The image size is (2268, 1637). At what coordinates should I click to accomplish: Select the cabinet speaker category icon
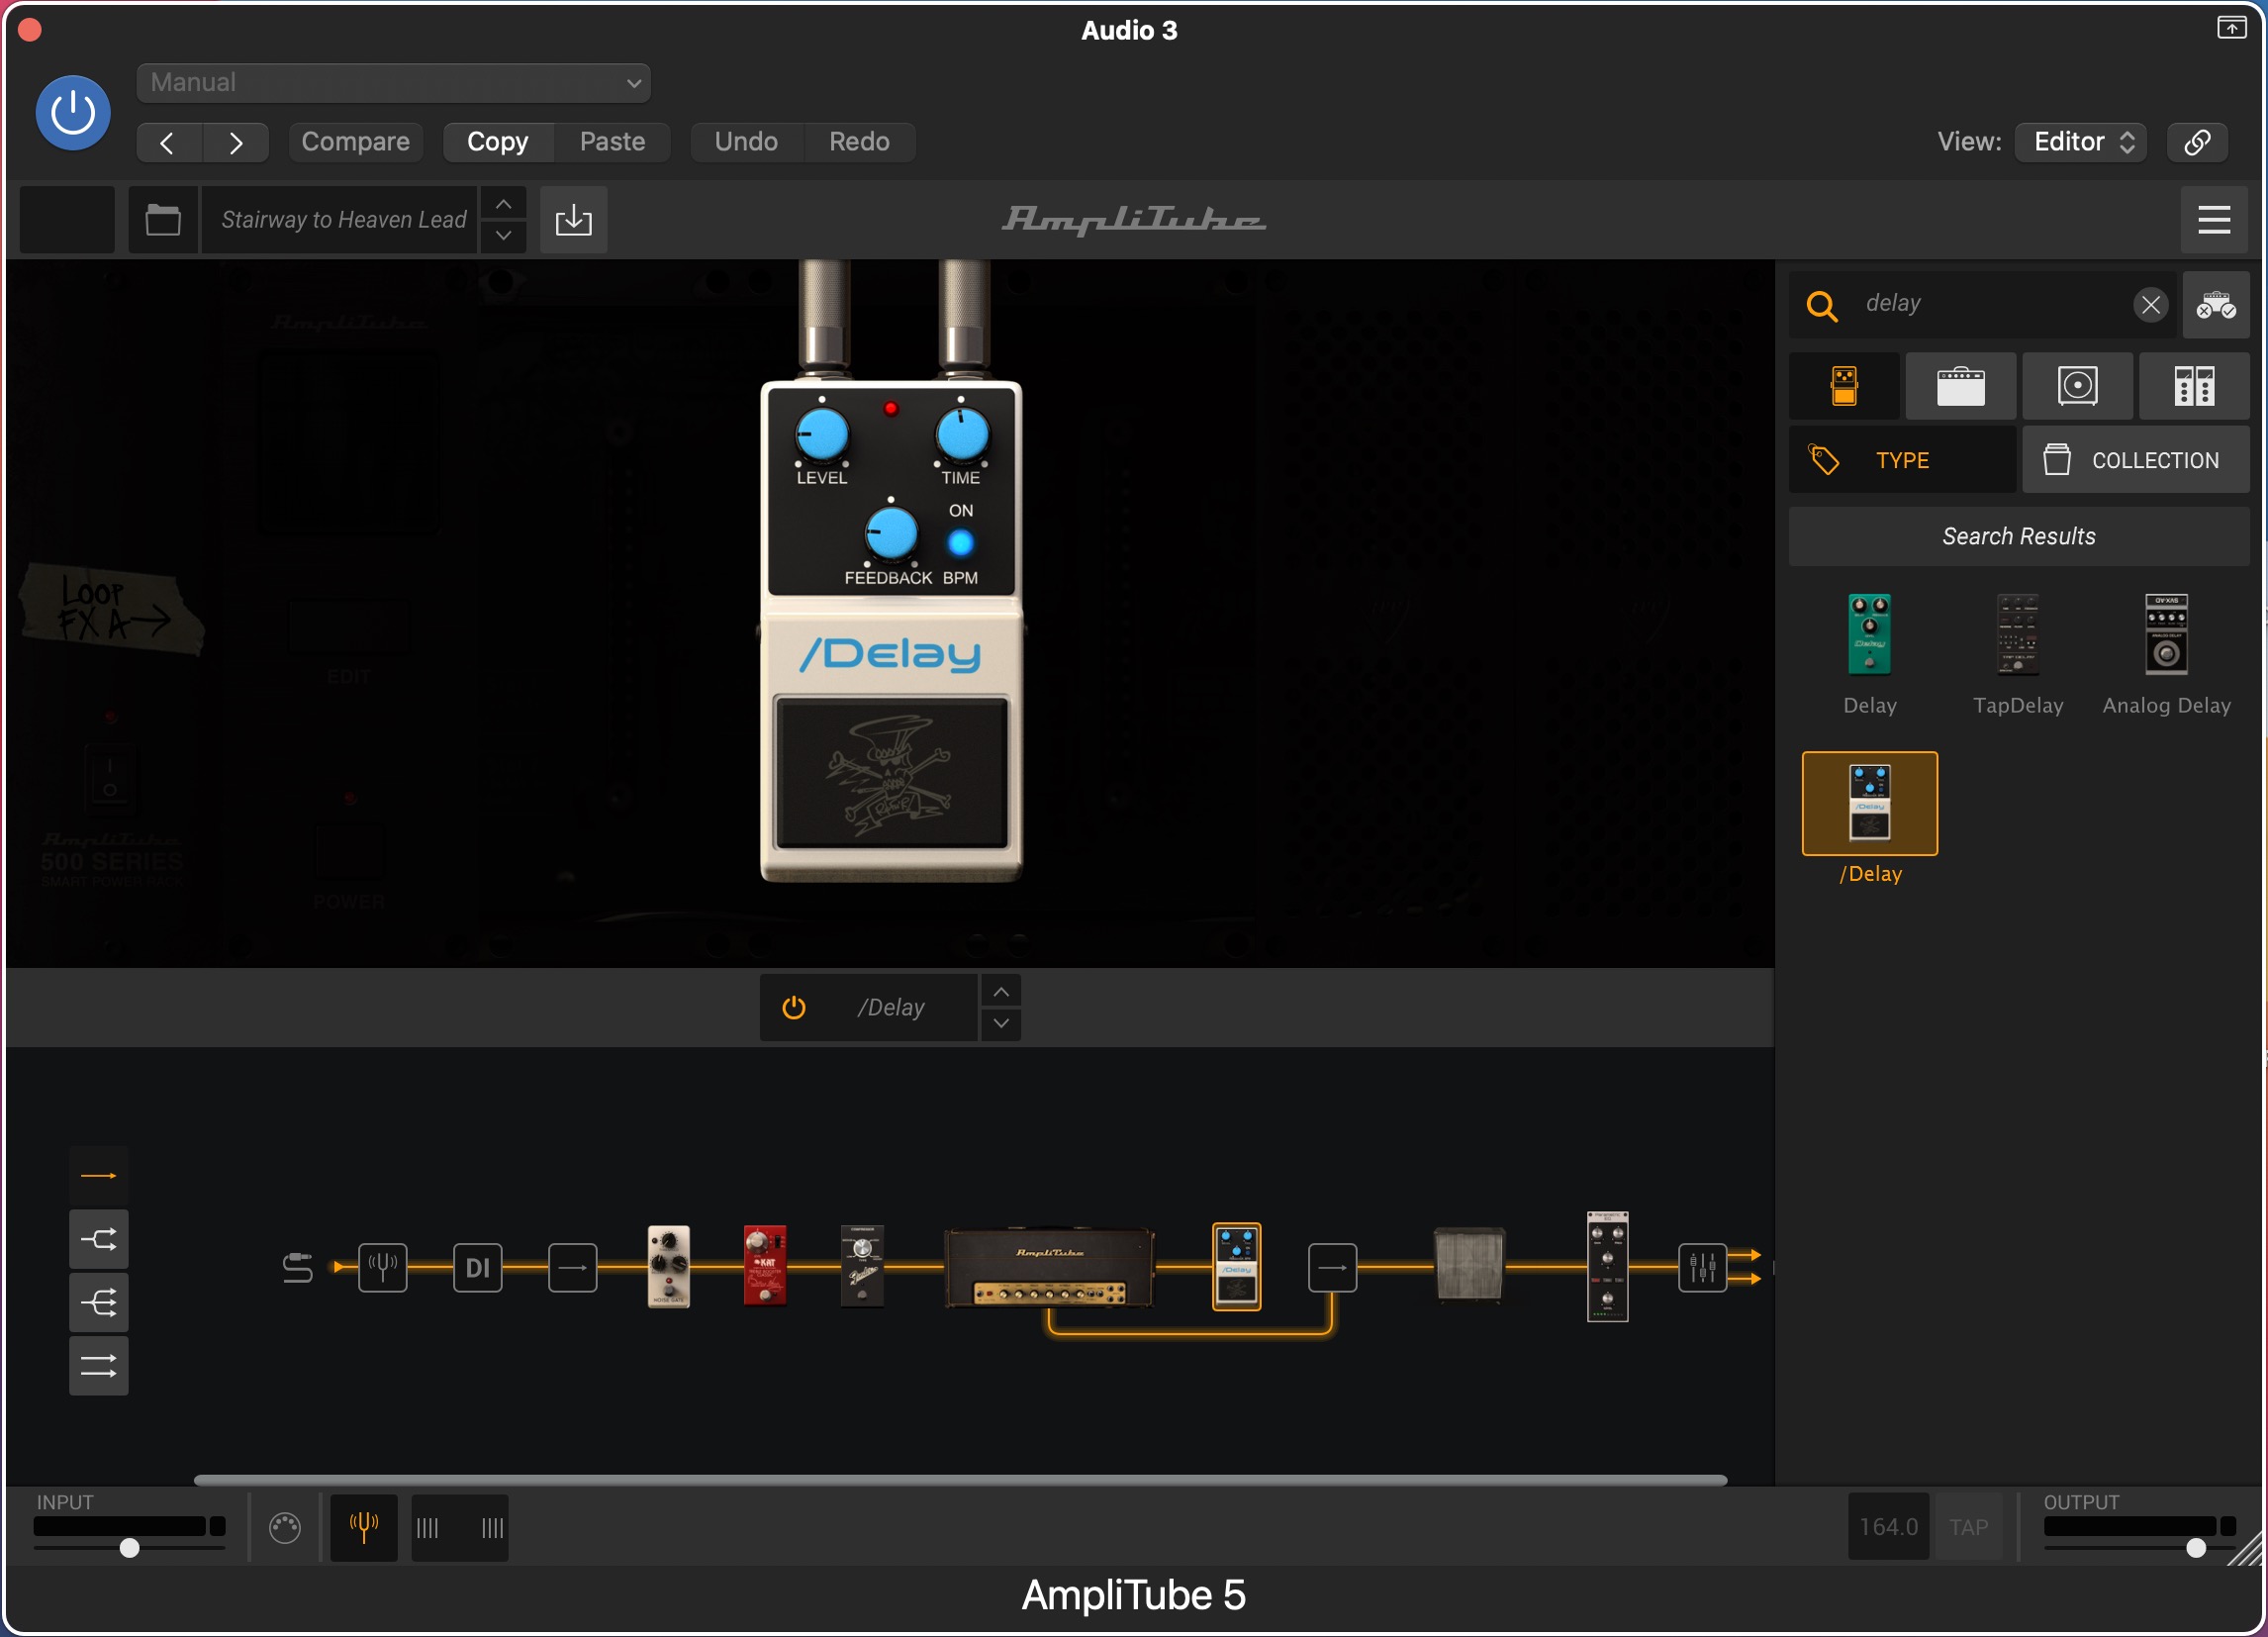point(2077,386)
